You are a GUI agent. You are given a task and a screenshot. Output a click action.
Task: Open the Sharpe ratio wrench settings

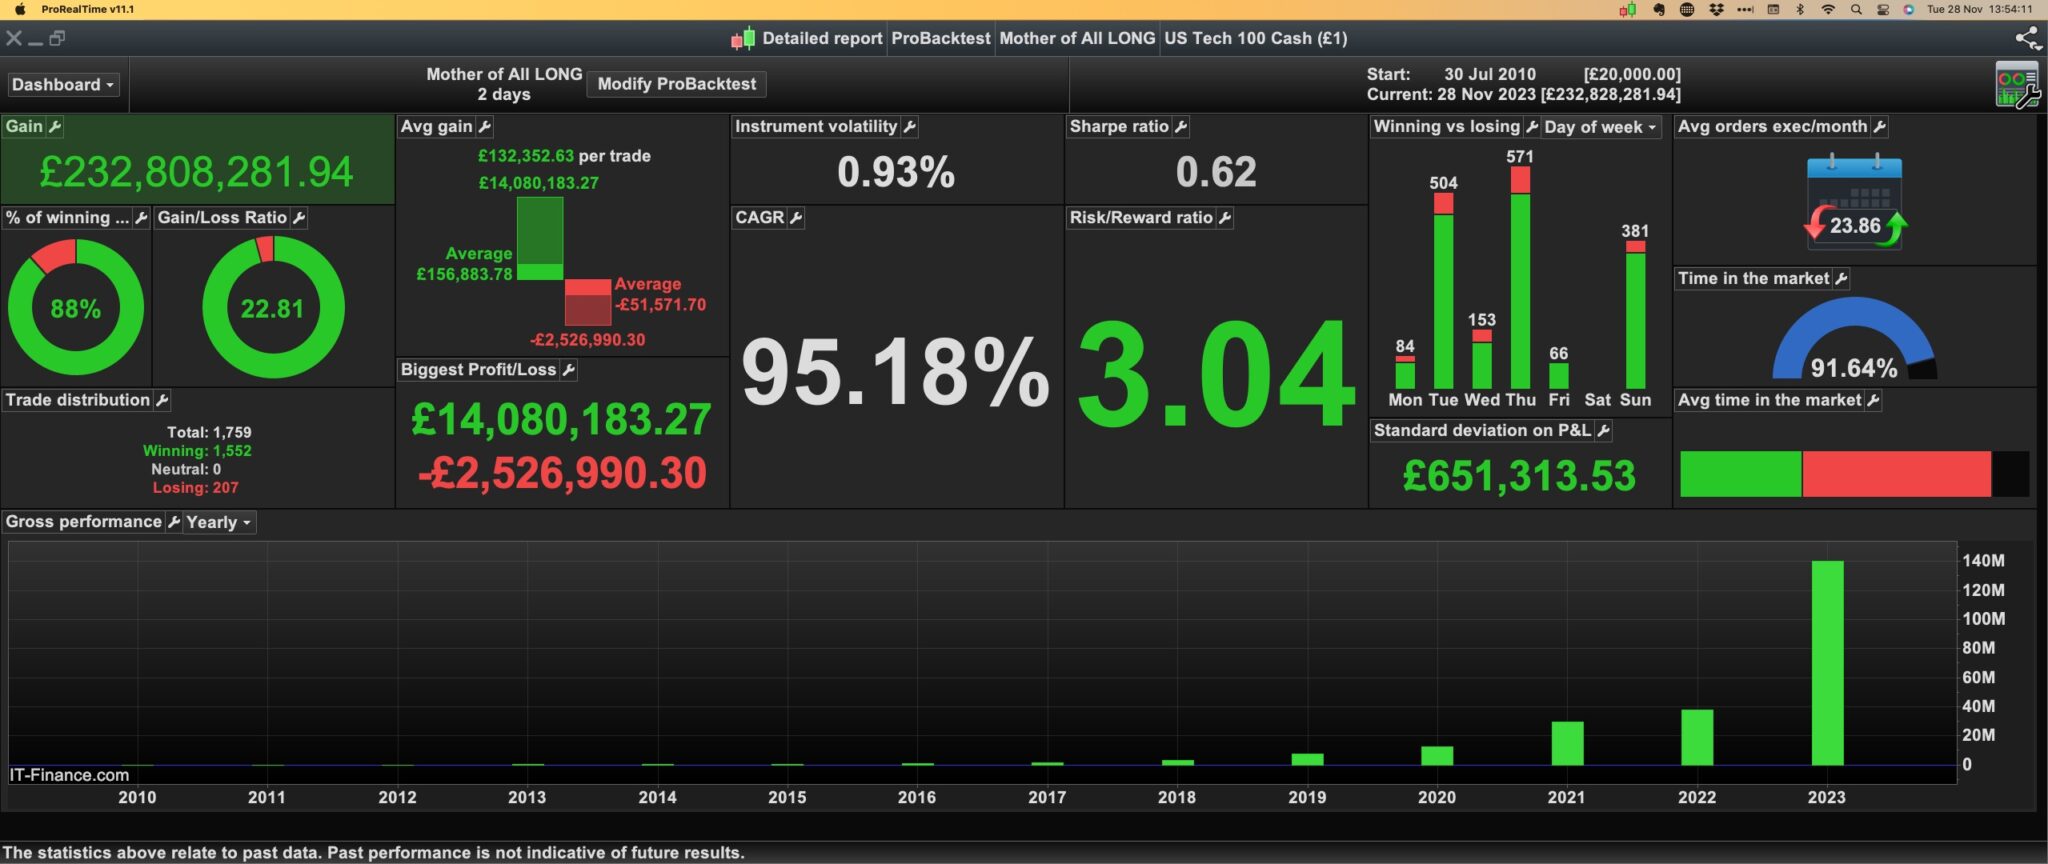[1181, 127]
